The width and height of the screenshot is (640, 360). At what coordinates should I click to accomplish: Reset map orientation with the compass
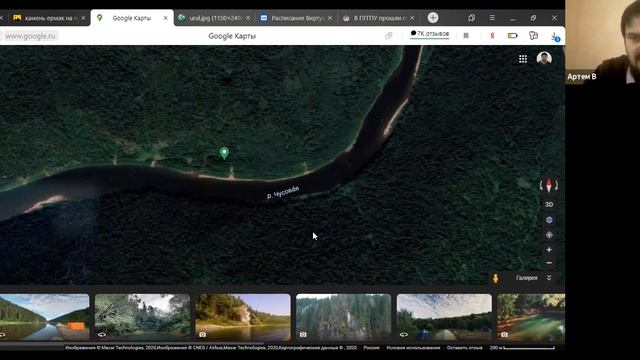pyautogui.click(x=549, y=185)
